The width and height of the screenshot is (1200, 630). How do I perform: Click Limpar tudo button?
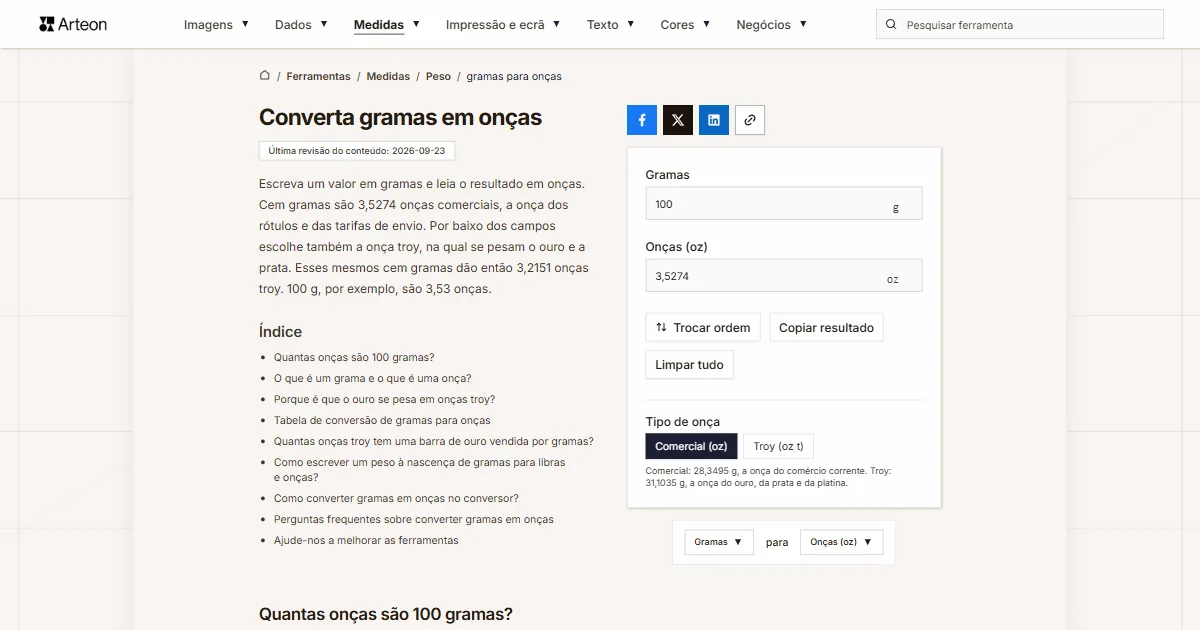[x=689, y=365]
